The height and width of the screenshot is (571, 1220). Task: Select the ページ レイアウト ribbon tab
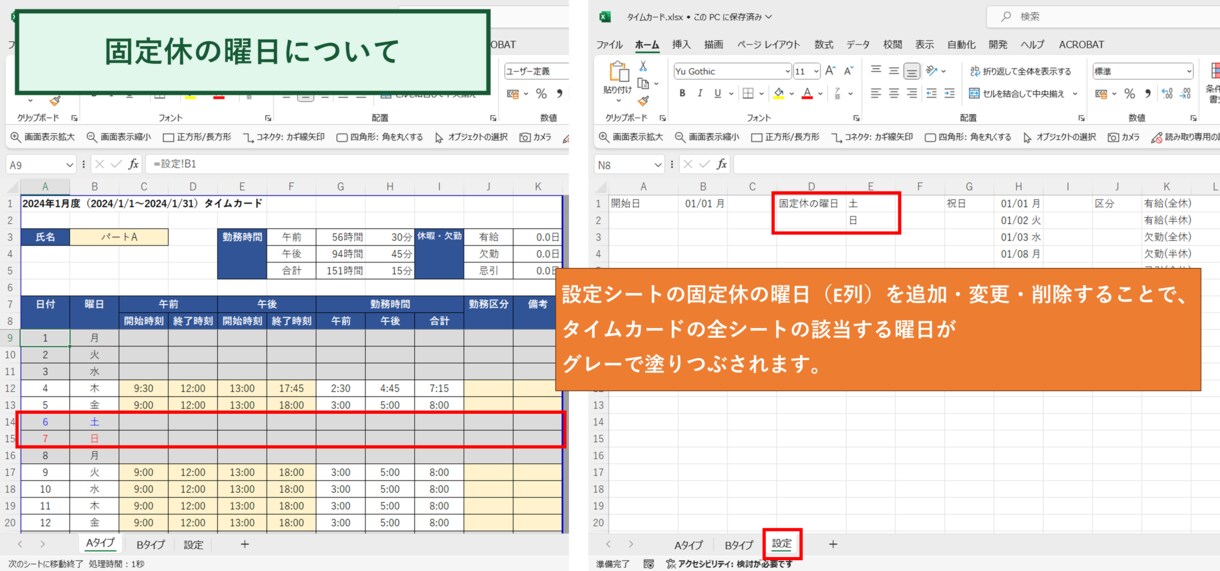click(768, 44)
